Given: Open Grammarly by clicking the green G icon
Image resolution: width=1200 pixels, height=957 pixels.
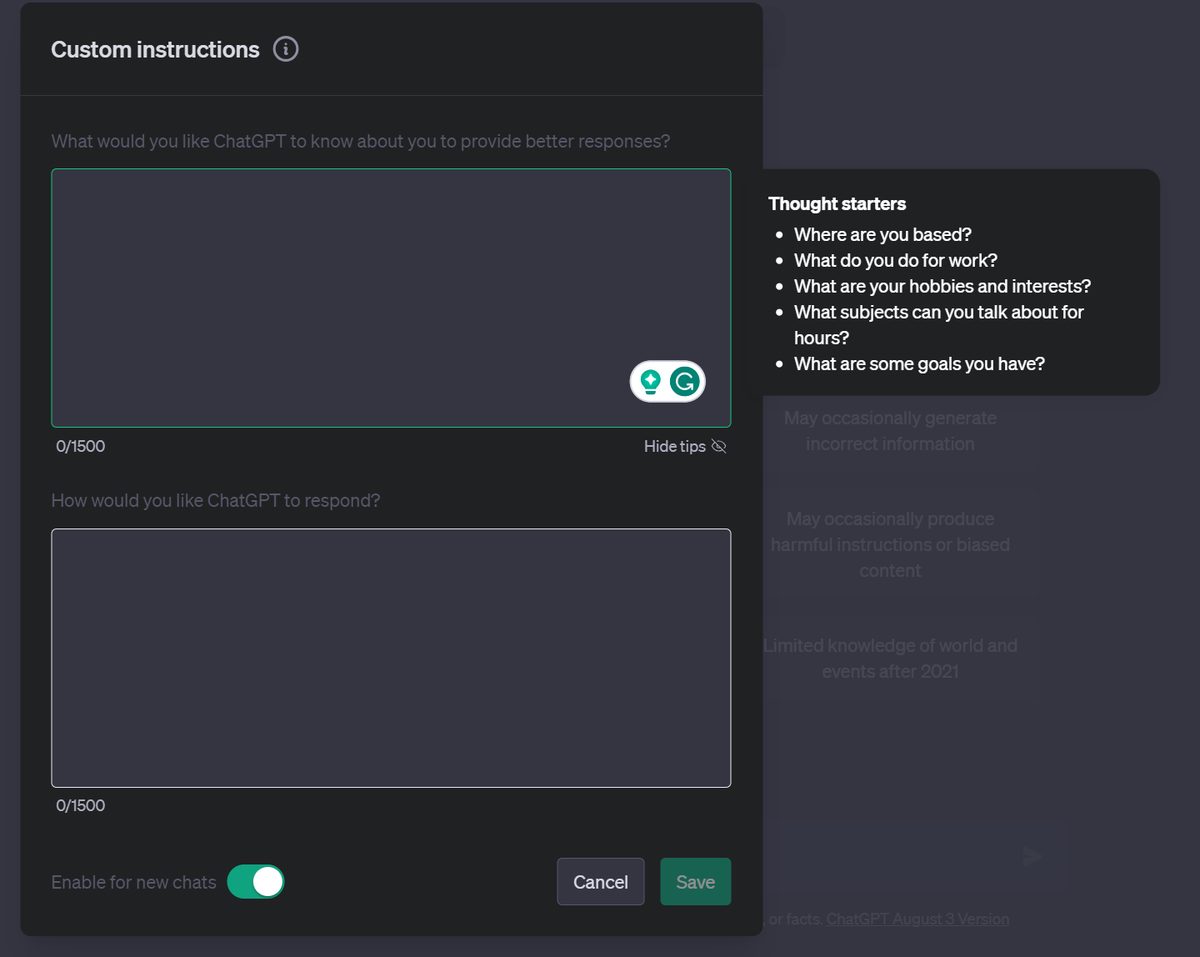Looking at the screenshot, I should (x=687, y=381).
